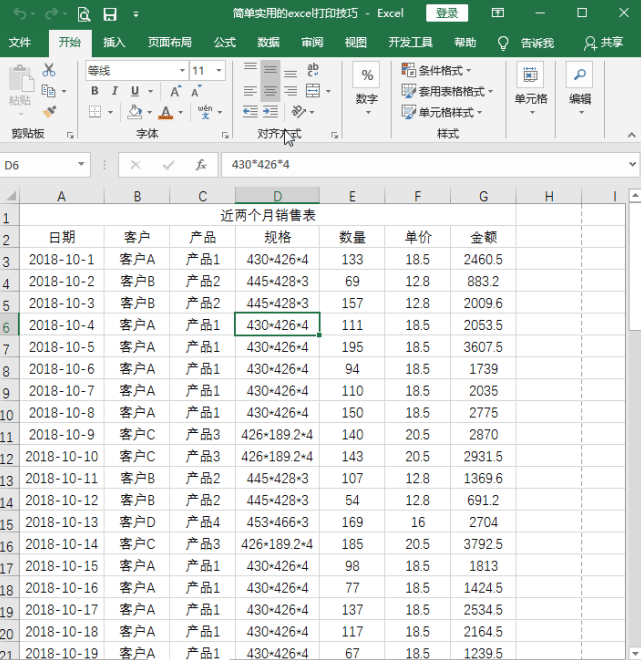Open the font size 11 dropdown
Viewport: 641px width, 660px height.
(x=219, y=71)
